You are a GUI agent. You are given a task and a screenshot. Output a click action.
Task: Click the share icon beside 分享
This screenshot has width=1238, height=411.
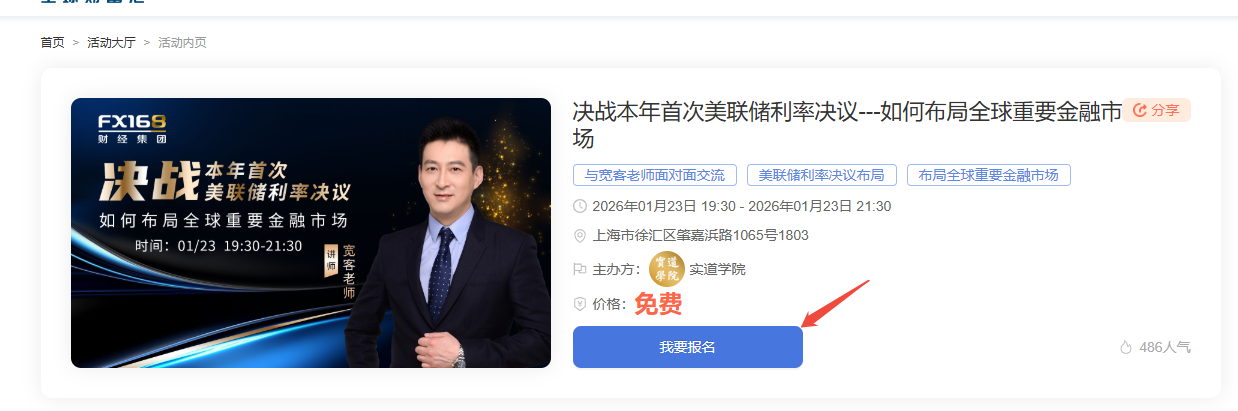coord(1139,110)
